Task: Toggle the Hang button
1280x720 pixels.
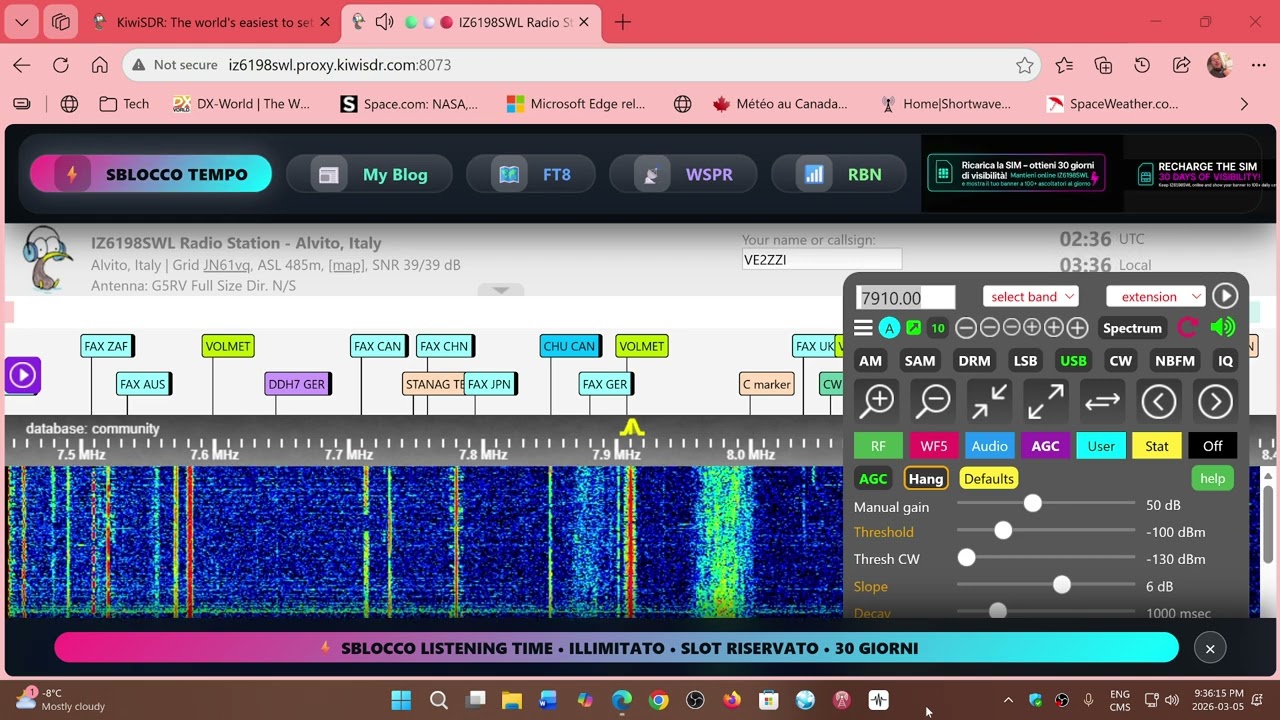Action: click(x=926, y=479)
